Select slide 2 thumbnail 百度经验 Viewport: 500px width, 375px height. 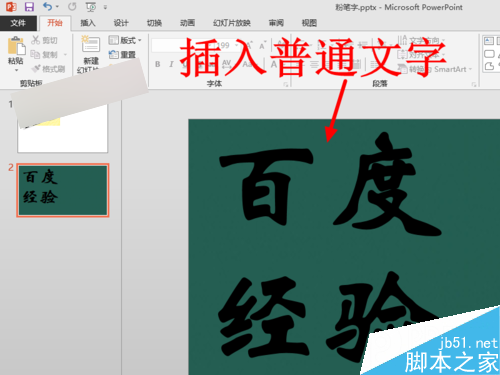[63, 190]
